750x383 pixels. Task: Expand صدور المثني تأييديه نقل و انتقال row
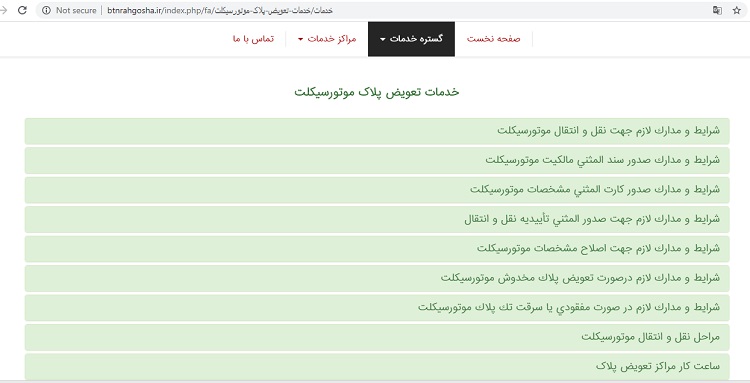[x=377, y=219]
